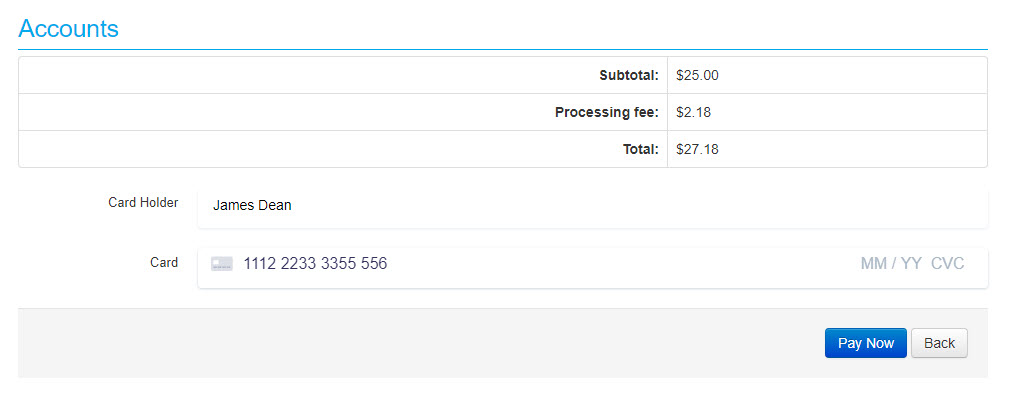Click the $2.18 processing fee value
This screenshot has width=1012, height=393.
[x=693, y=112]
